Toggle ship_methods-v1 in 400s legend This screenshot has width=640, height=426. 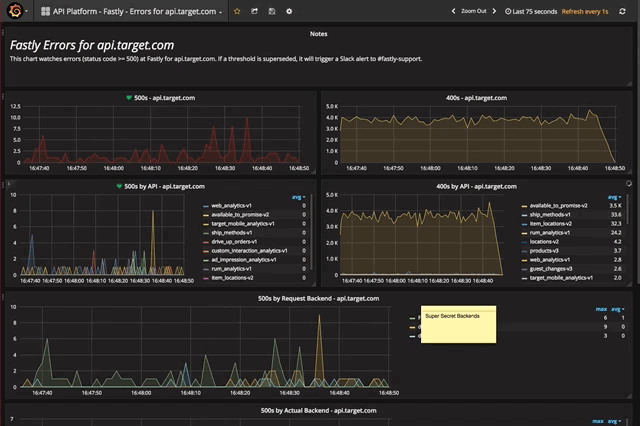click(550, 215)
